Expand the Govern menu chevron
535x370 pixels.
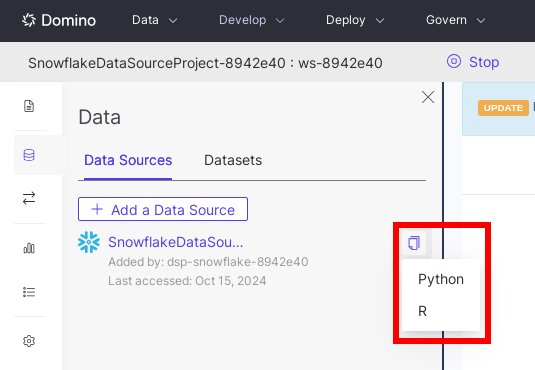(x=481, y=21)
